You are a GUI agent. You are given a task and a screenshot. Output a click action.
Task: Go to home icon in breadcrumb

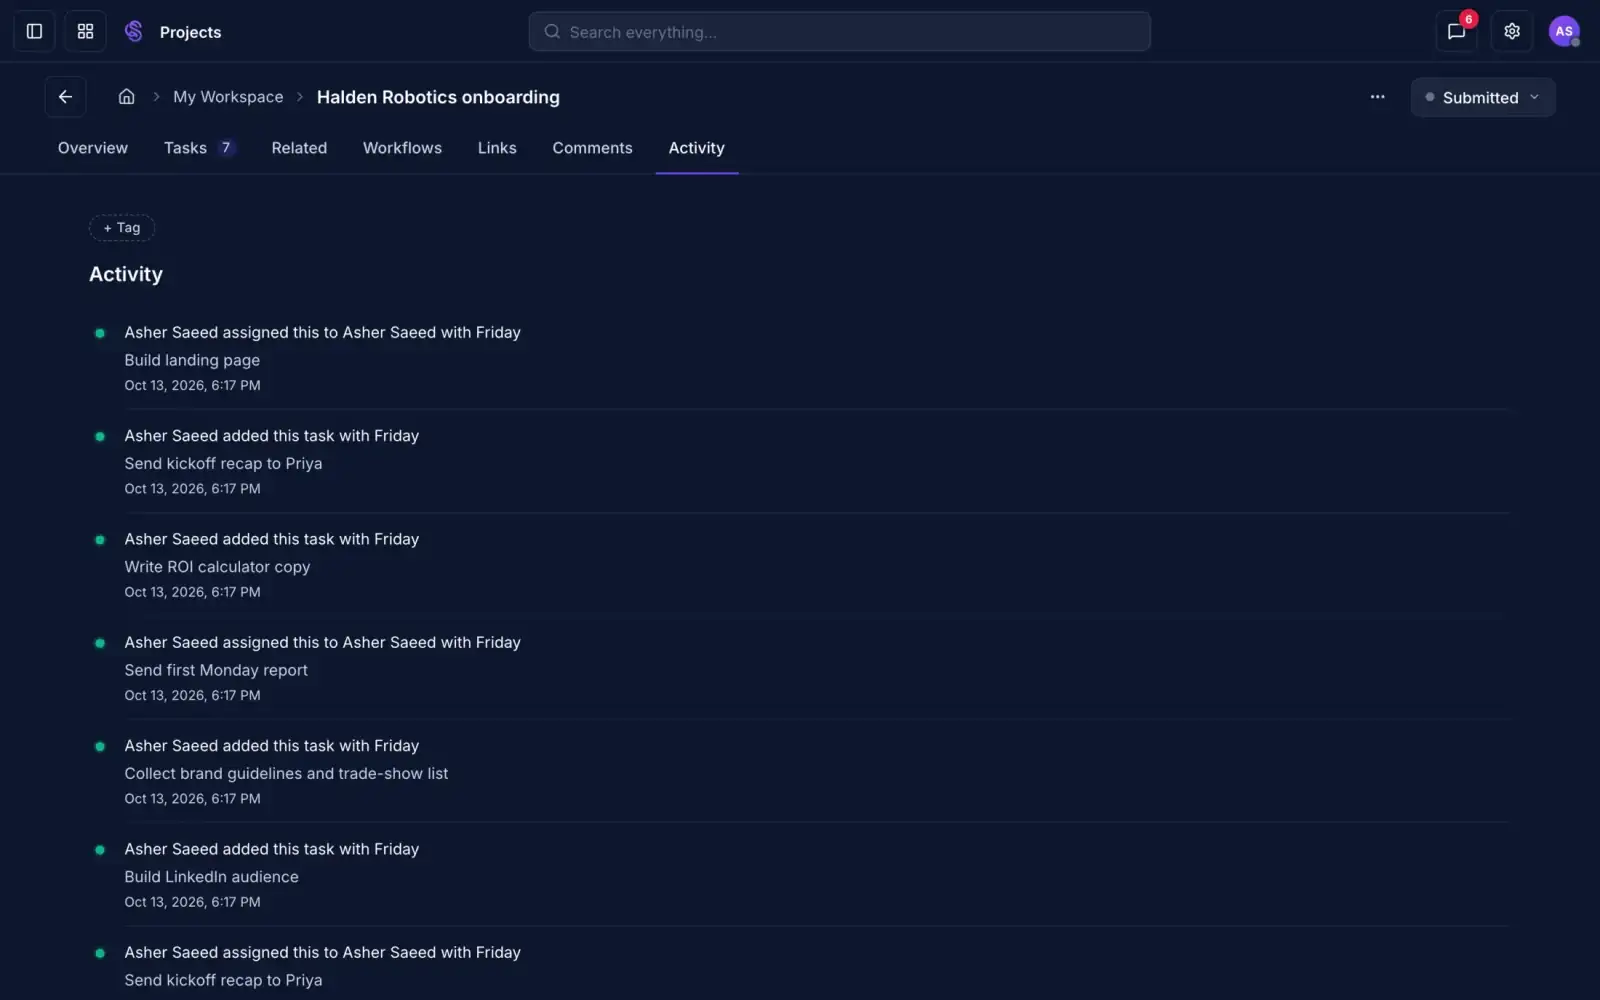(126, 97)
